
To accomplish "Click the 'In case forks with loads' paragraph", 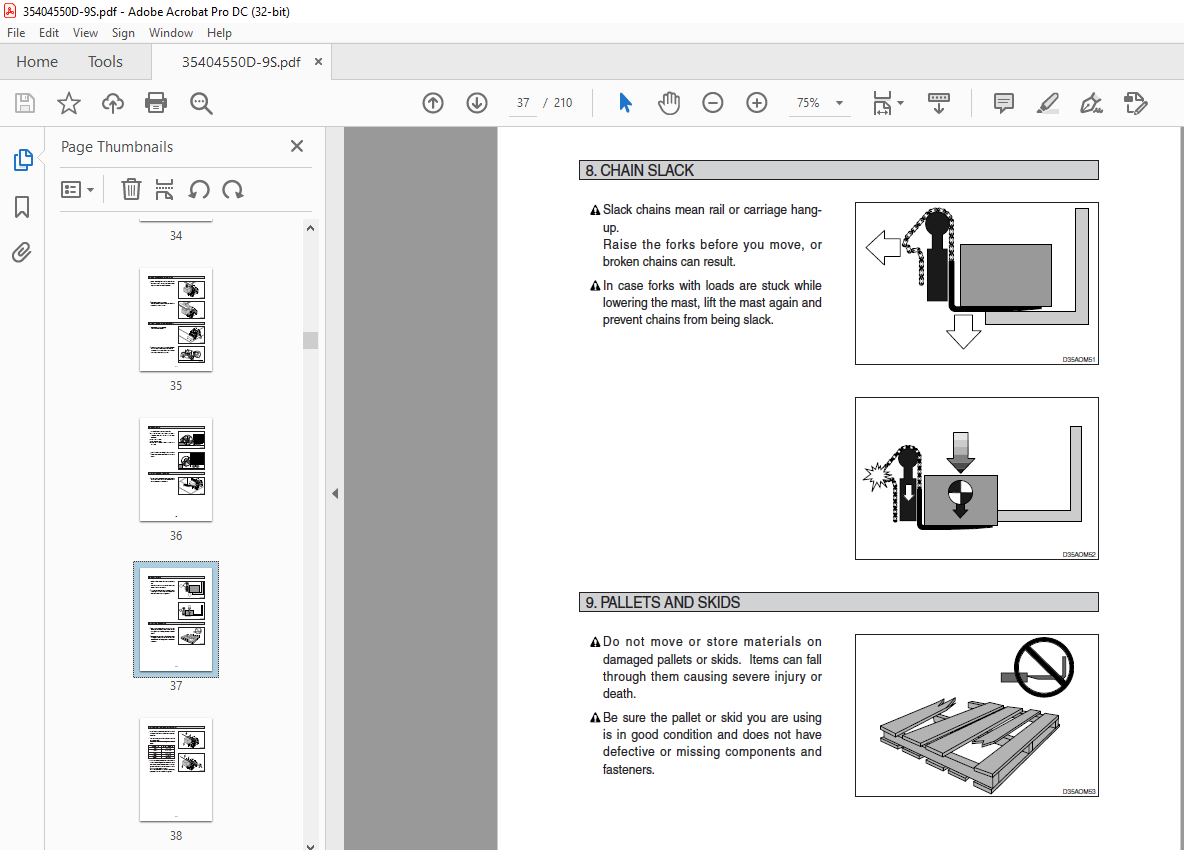I will click(x=707, y=303).
